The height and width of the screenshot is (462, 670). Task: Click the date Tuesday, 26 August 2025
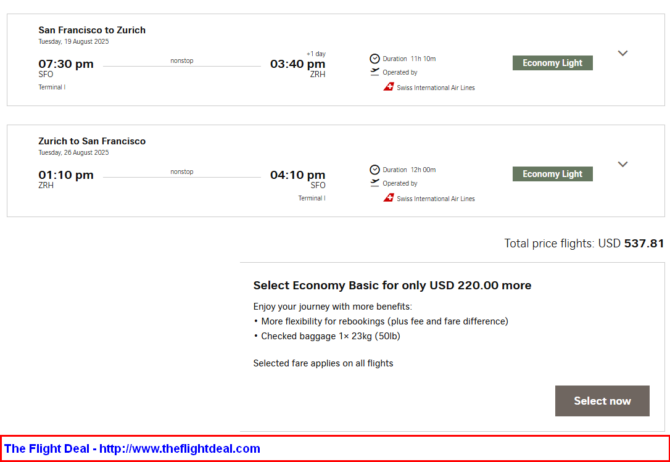point(73,153)
